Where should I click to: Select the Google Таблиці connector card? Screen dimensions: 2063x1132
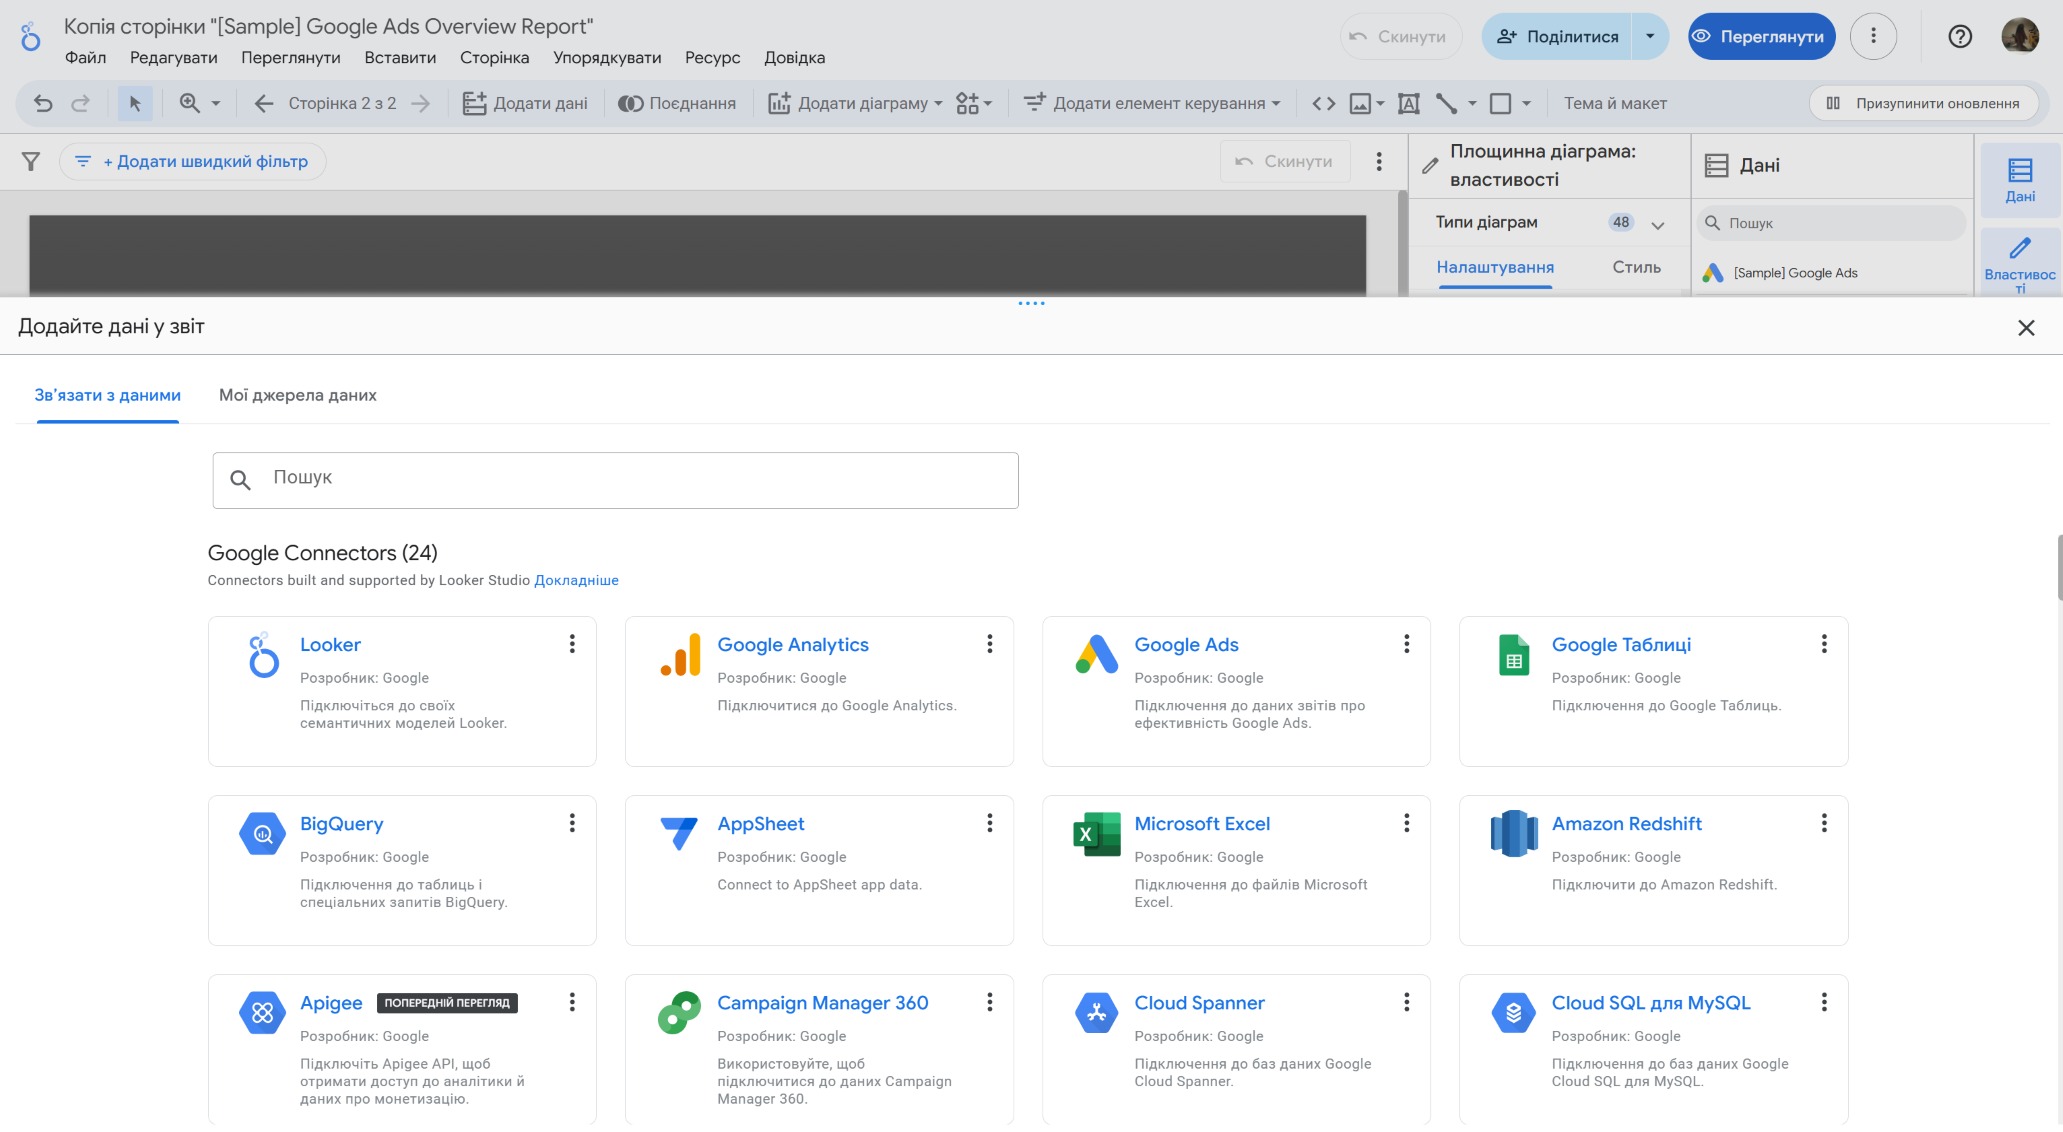tap(1653, 691)
